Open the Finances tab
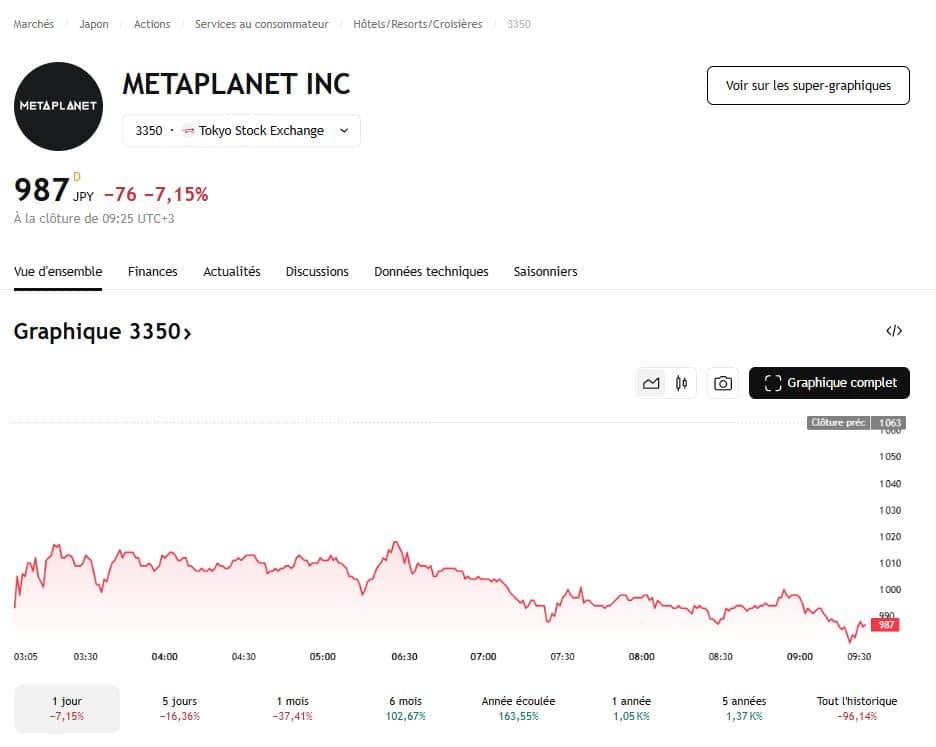 (x=152, y=272)
